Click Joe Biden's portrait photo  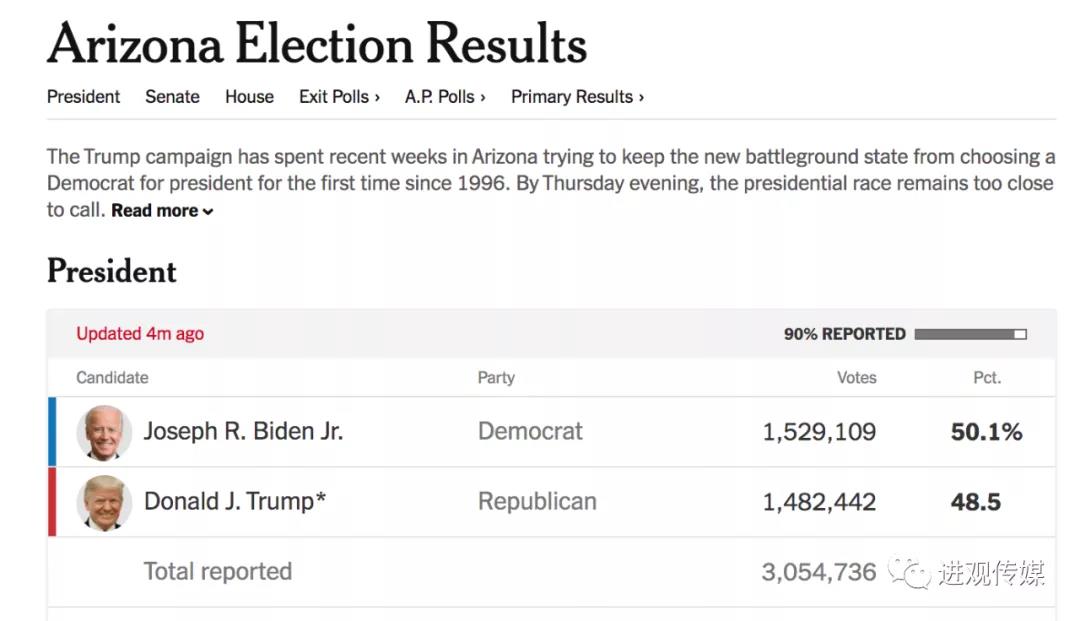coord(104,432)
